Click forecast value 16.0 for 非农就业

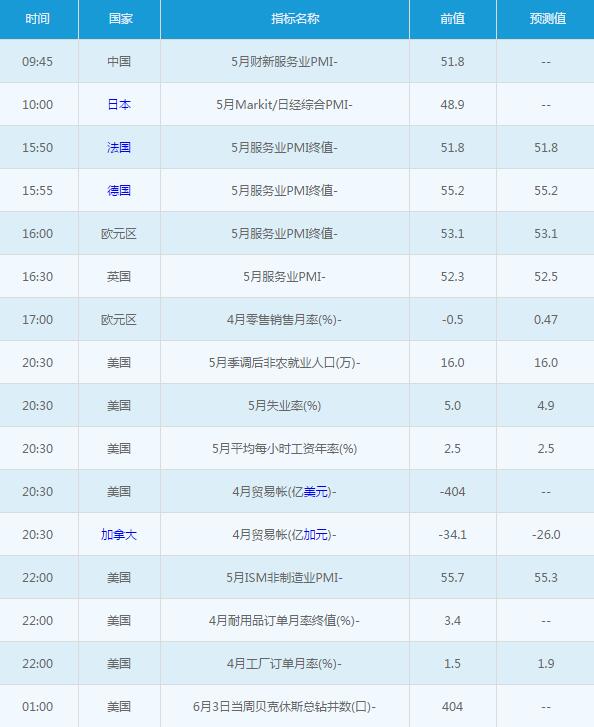pos(546,363)
